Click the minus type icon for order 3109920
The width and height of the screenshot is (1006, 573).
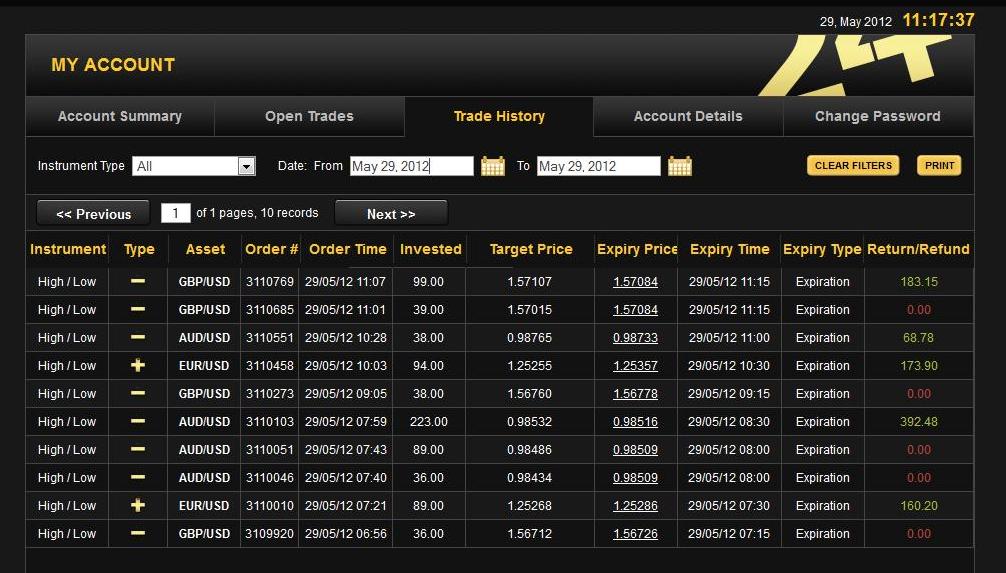coord(138,533)
